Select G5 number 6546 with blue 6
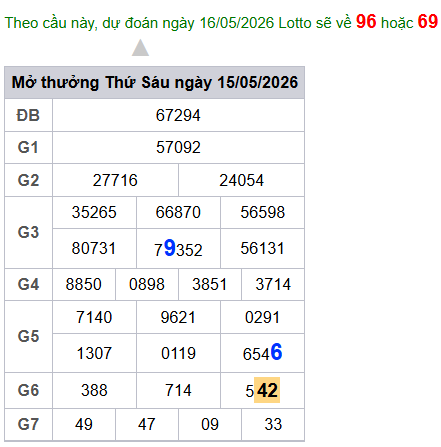Viewport: 441px width, 447px height. coord(262,352)
